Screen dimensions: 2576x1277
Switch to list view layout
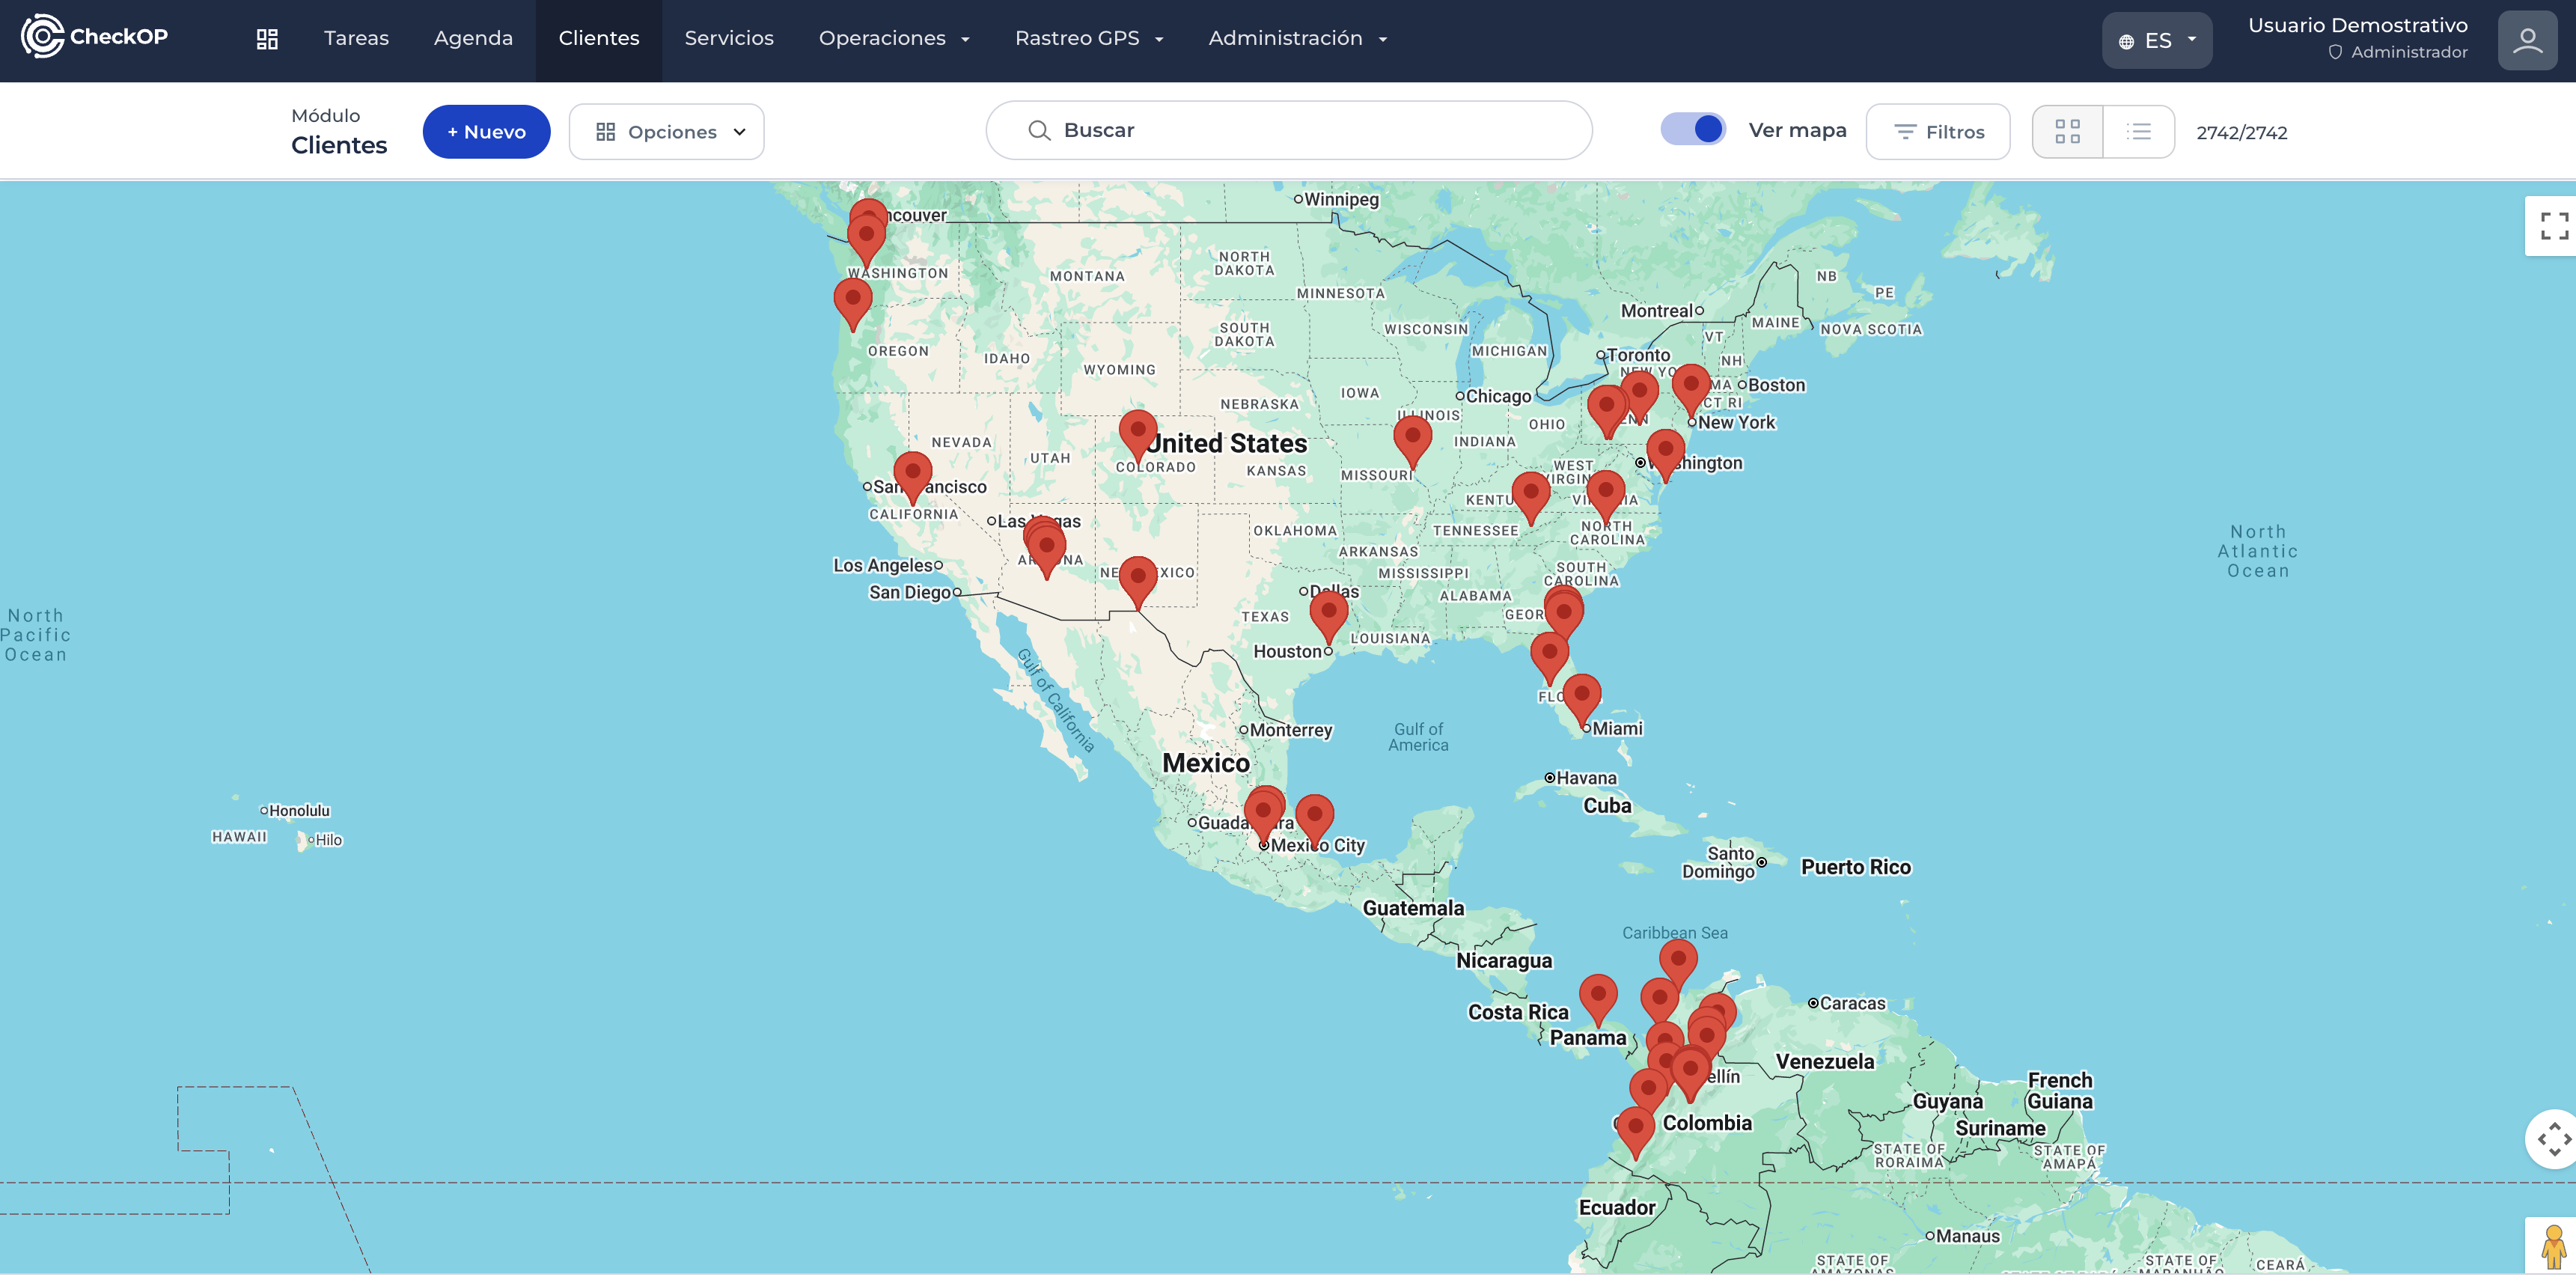tap(2138, 132)
